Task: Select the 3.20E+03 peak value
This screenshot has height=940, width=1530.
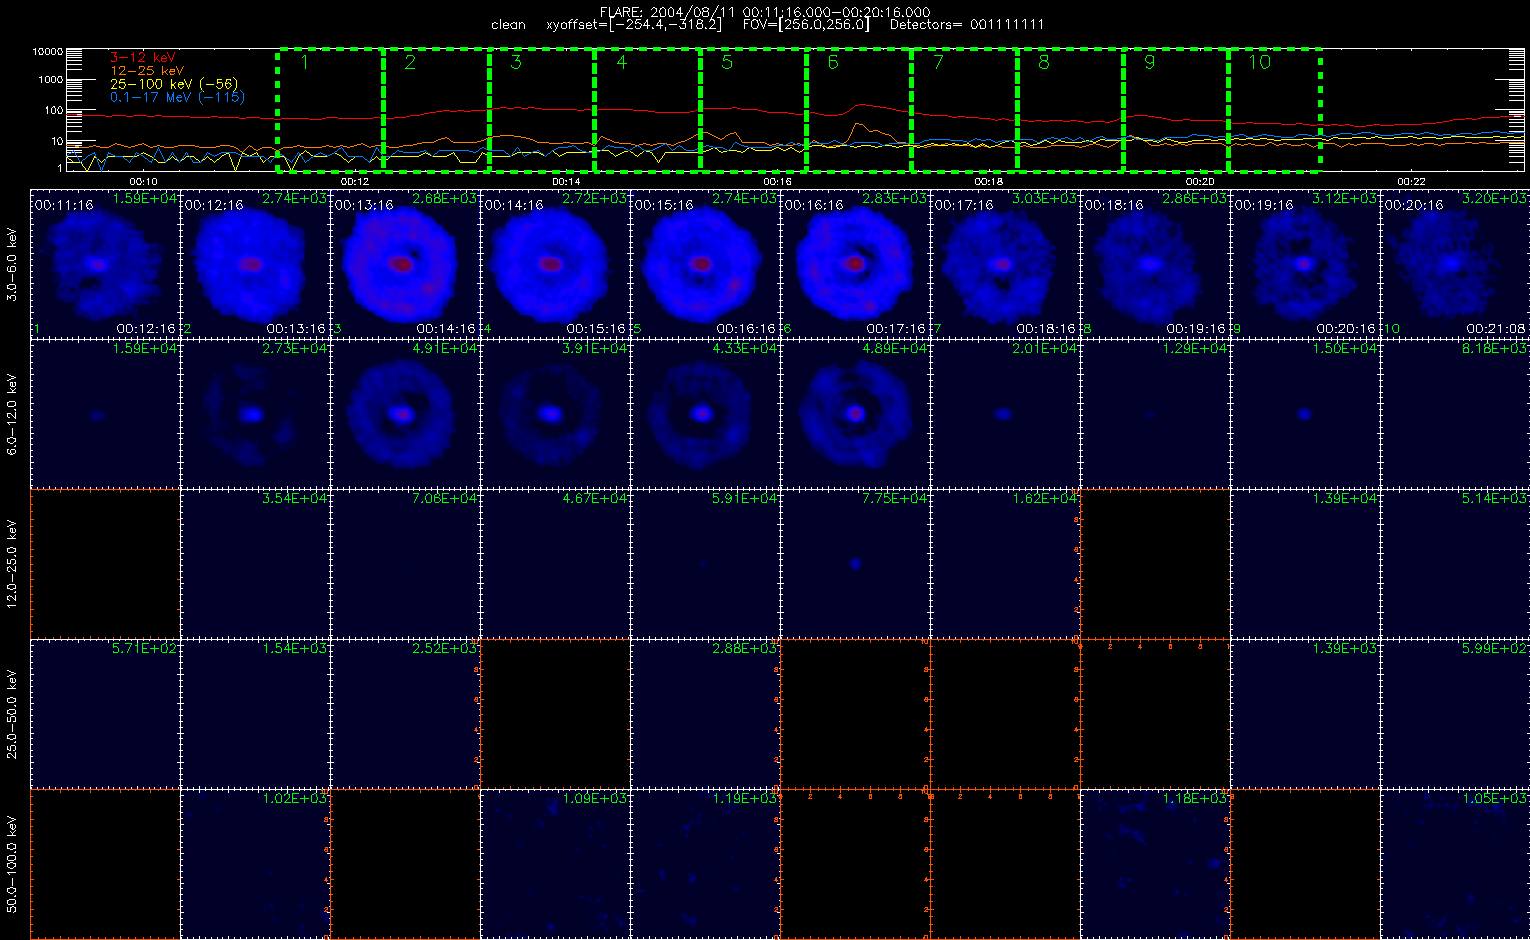Action: pyautogui.click(x=1494, y=198)
